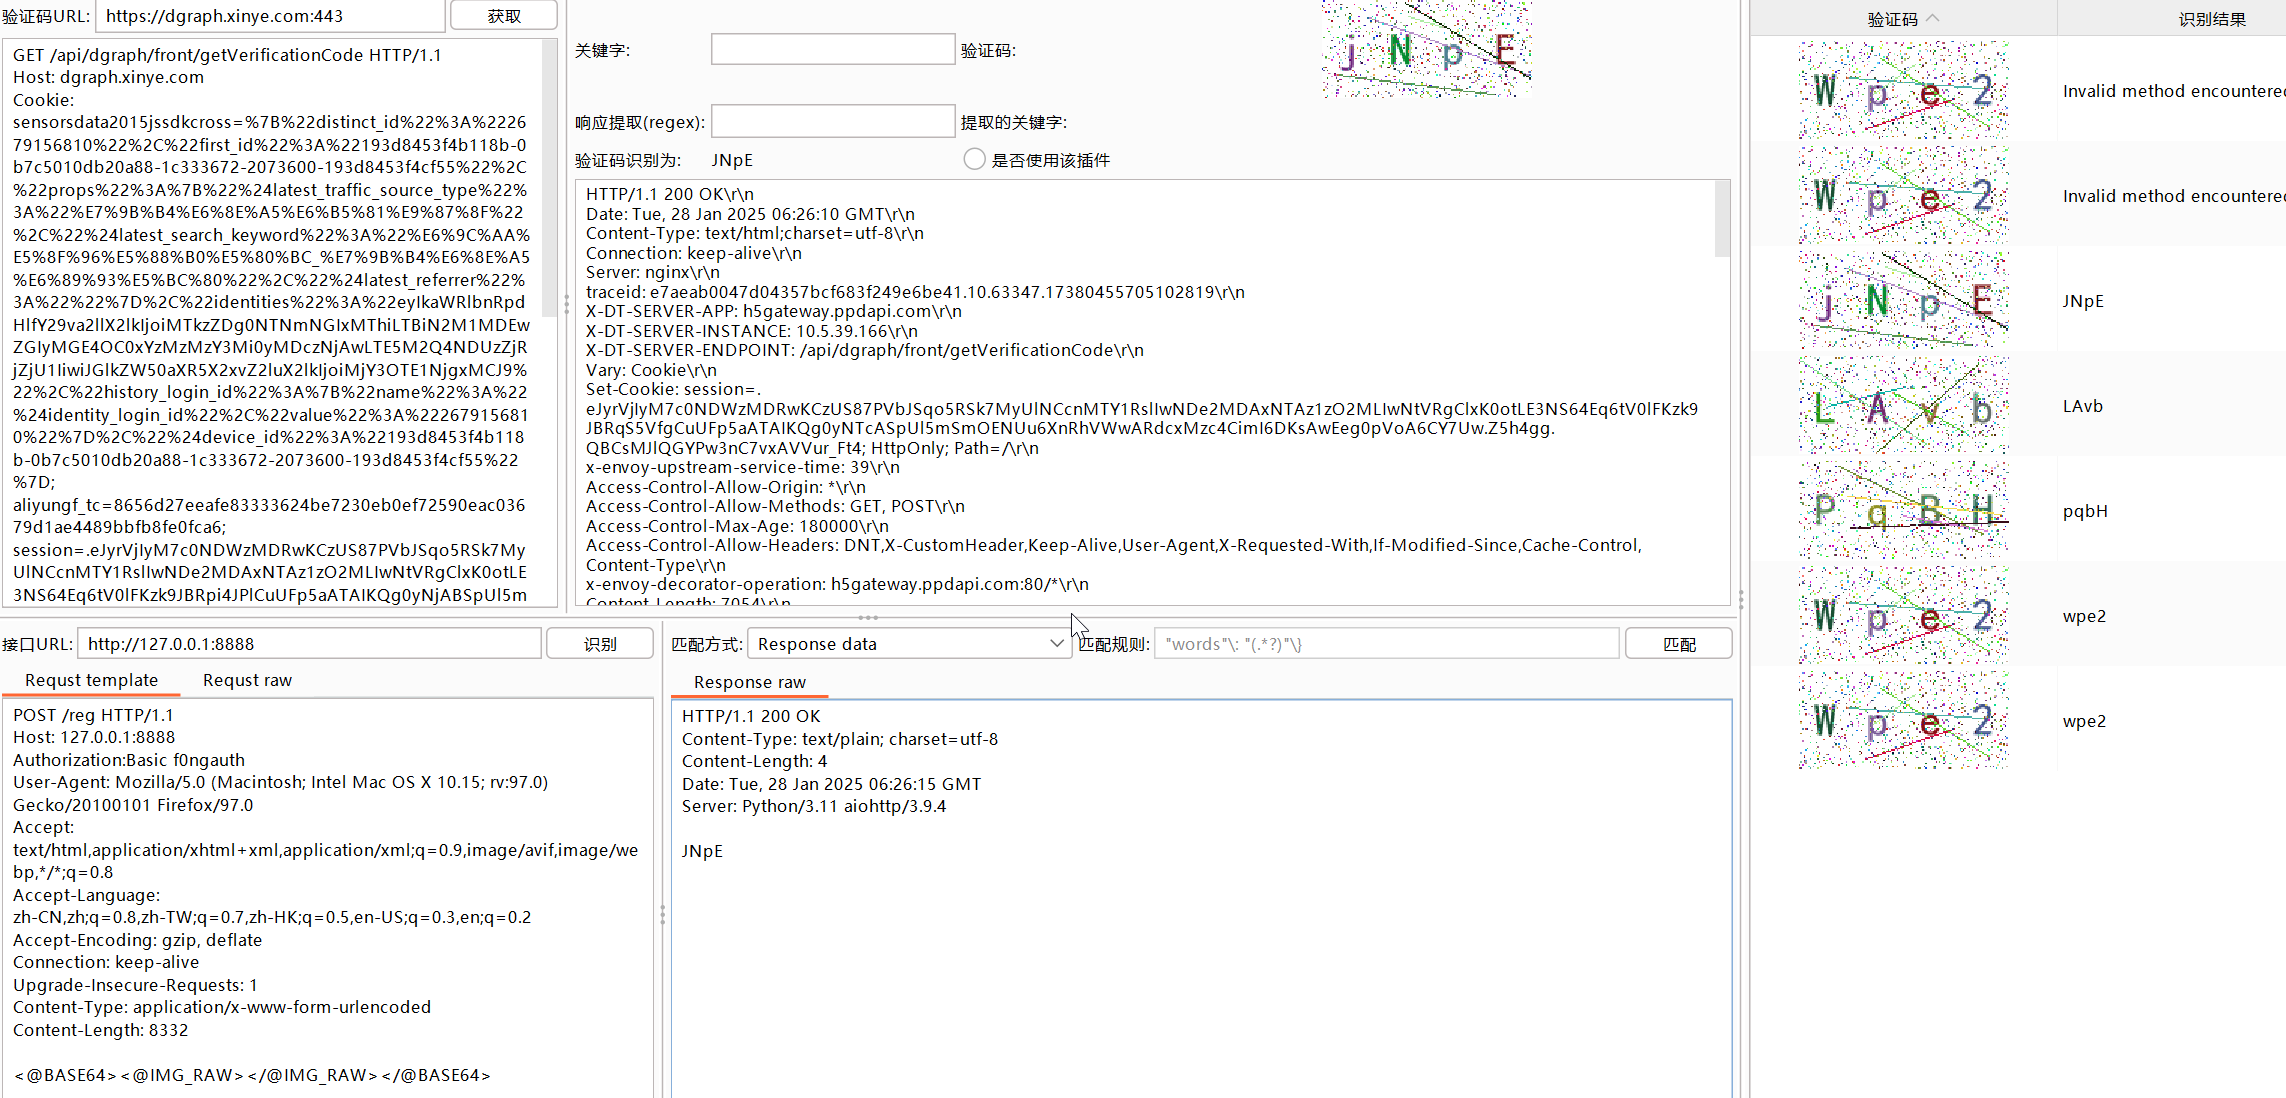The height and width of the screenshot is (1098, 2286).
Task: Click the 验证码URL address field
Action: (270, 16)
